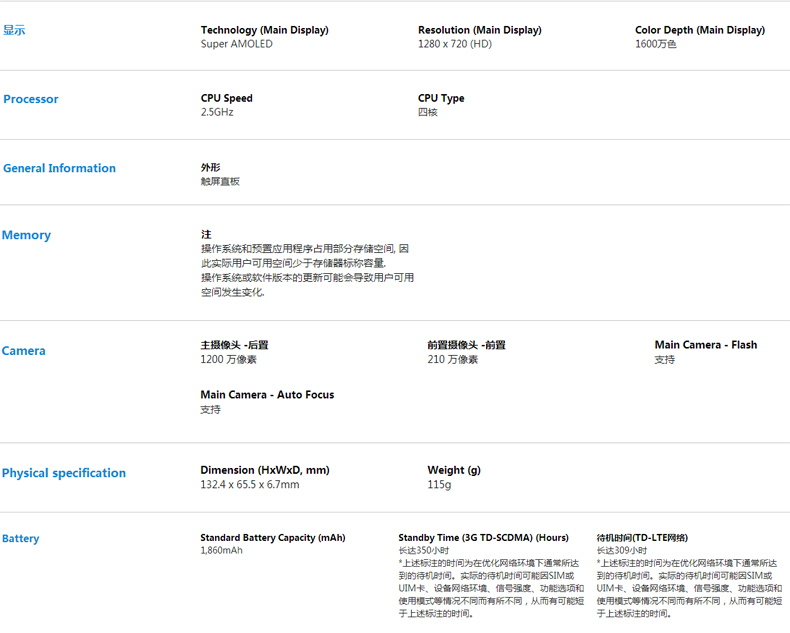Click the 2.5GHz CPU speed value
790x633 pixels.
pos(217,112)
